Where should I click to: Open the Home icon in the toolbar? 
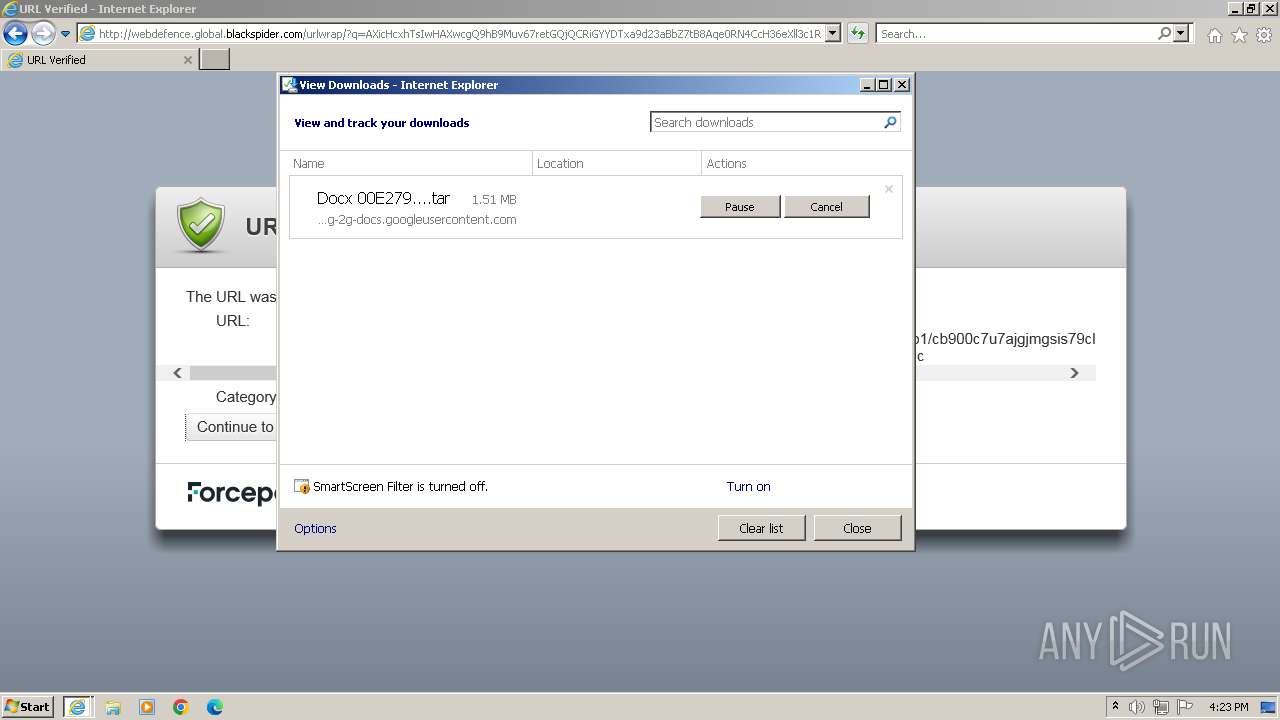[1214, 35]
